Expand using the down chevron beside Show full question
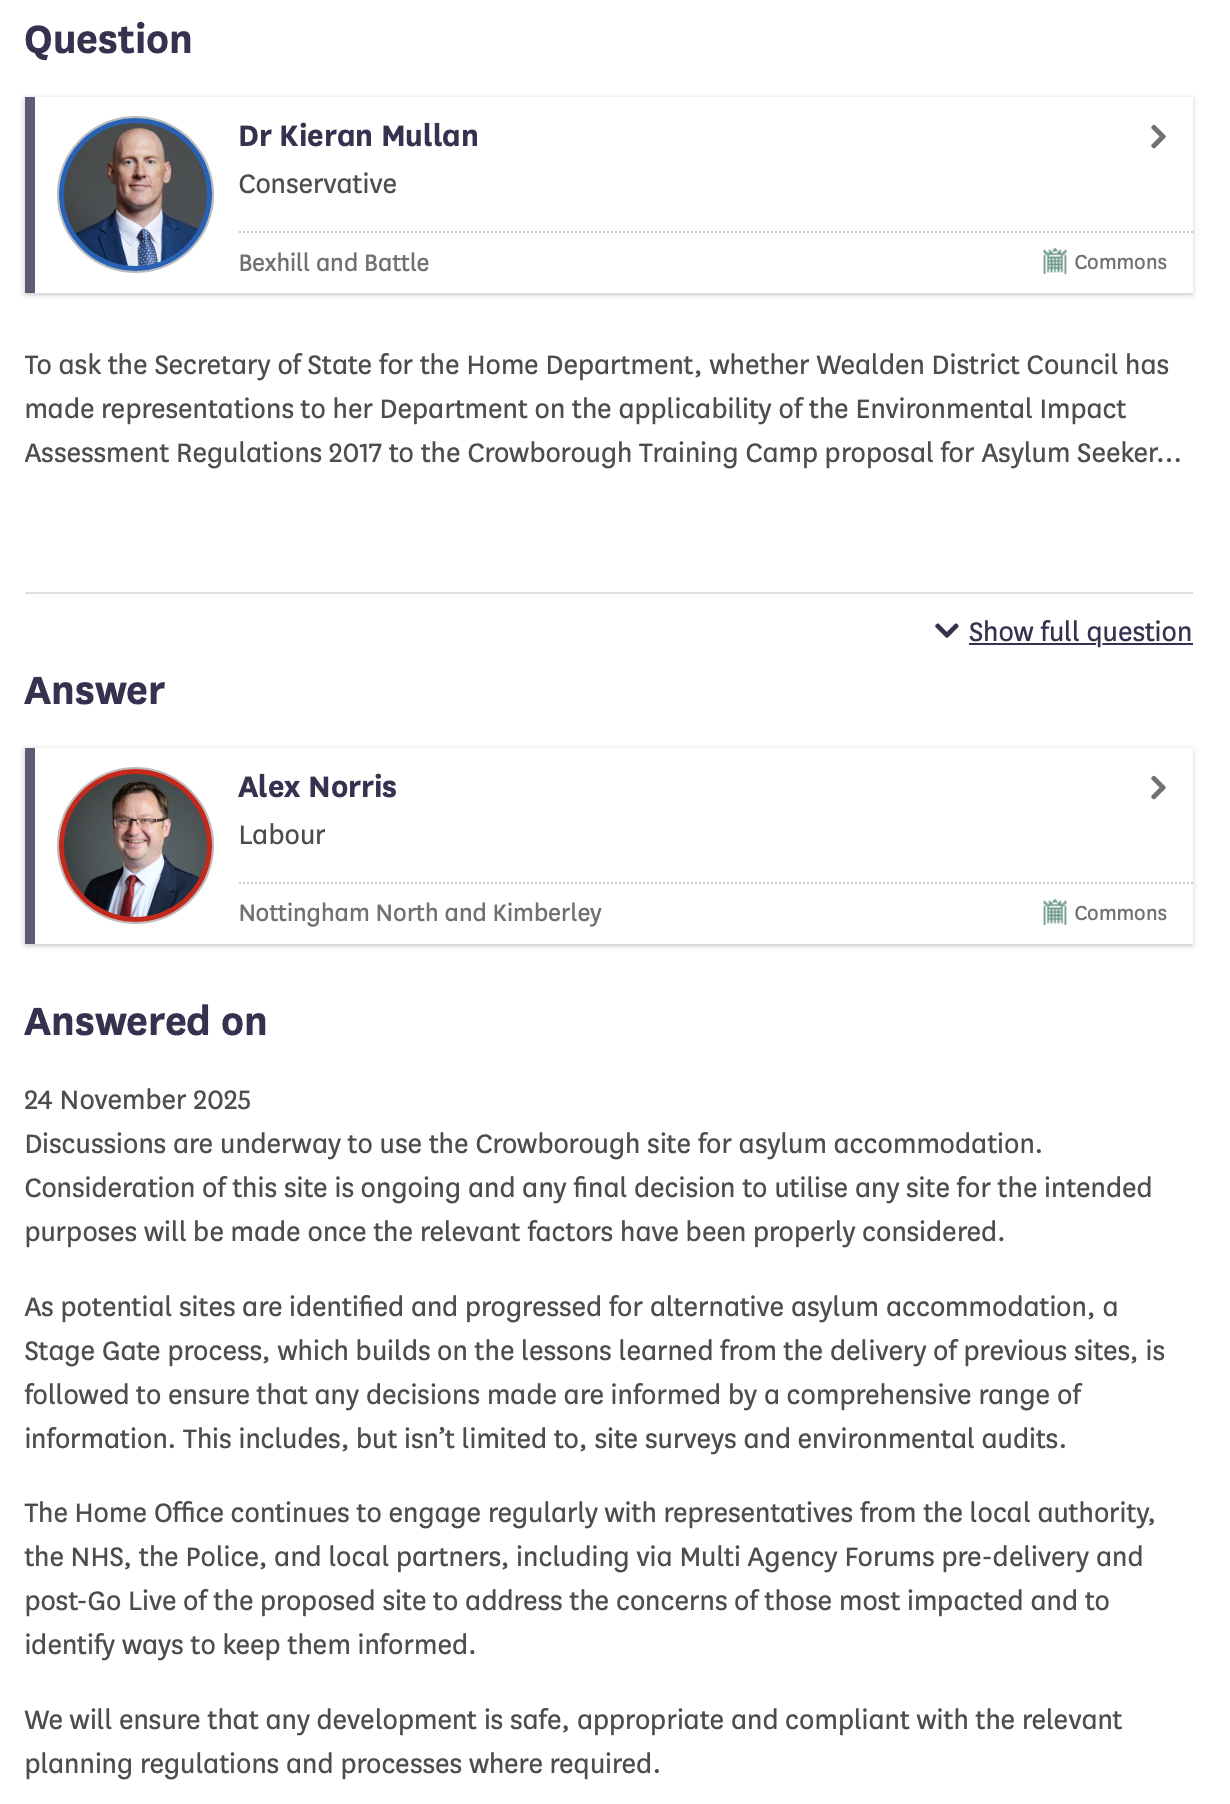This screenshot has width=1230, height=1804. (946, 631)
